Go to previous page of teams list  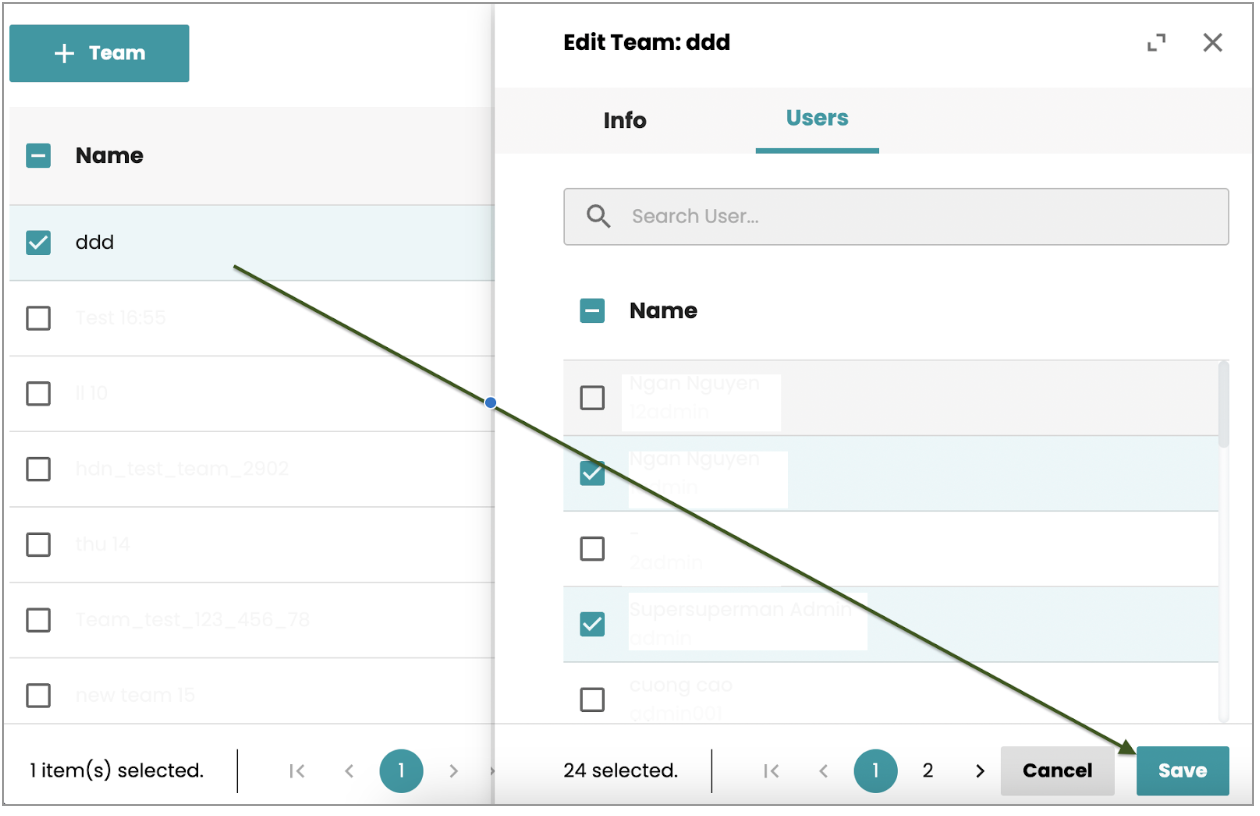pos(349,771)
